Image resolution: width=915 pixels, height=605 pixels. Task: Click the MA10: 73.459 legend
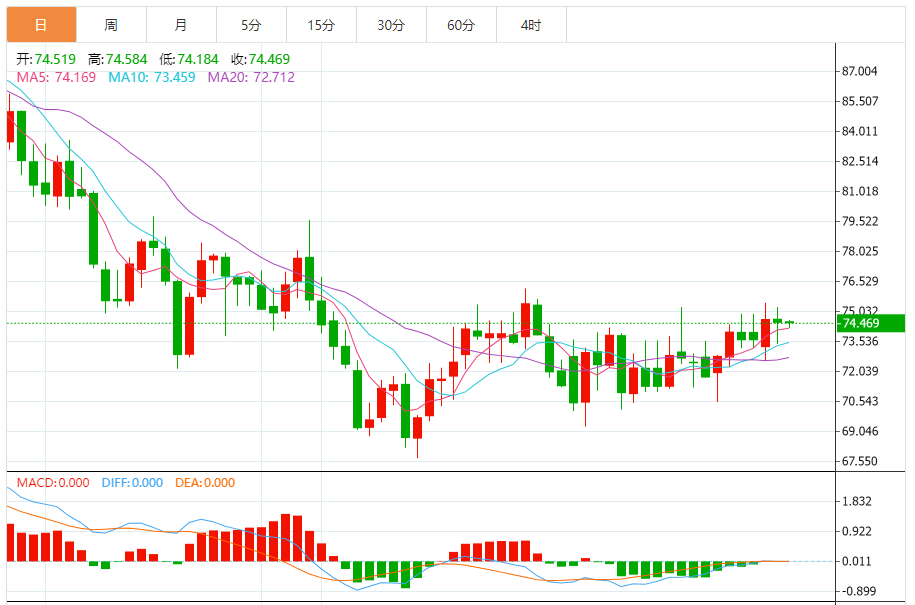click(152, 77)
